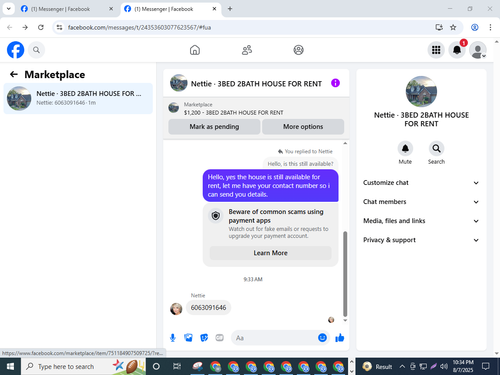
Task: Open volume control in system tray
Action: click(x=444, y=367)
